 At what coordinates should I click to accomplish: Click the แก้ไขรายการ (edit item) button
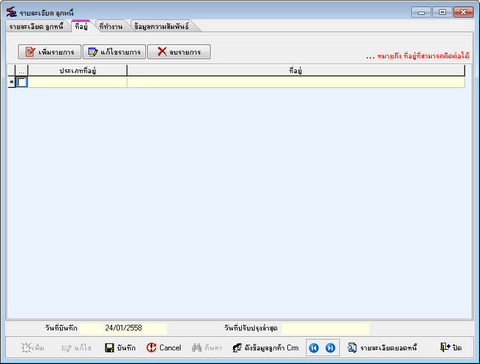pos(114,52)
